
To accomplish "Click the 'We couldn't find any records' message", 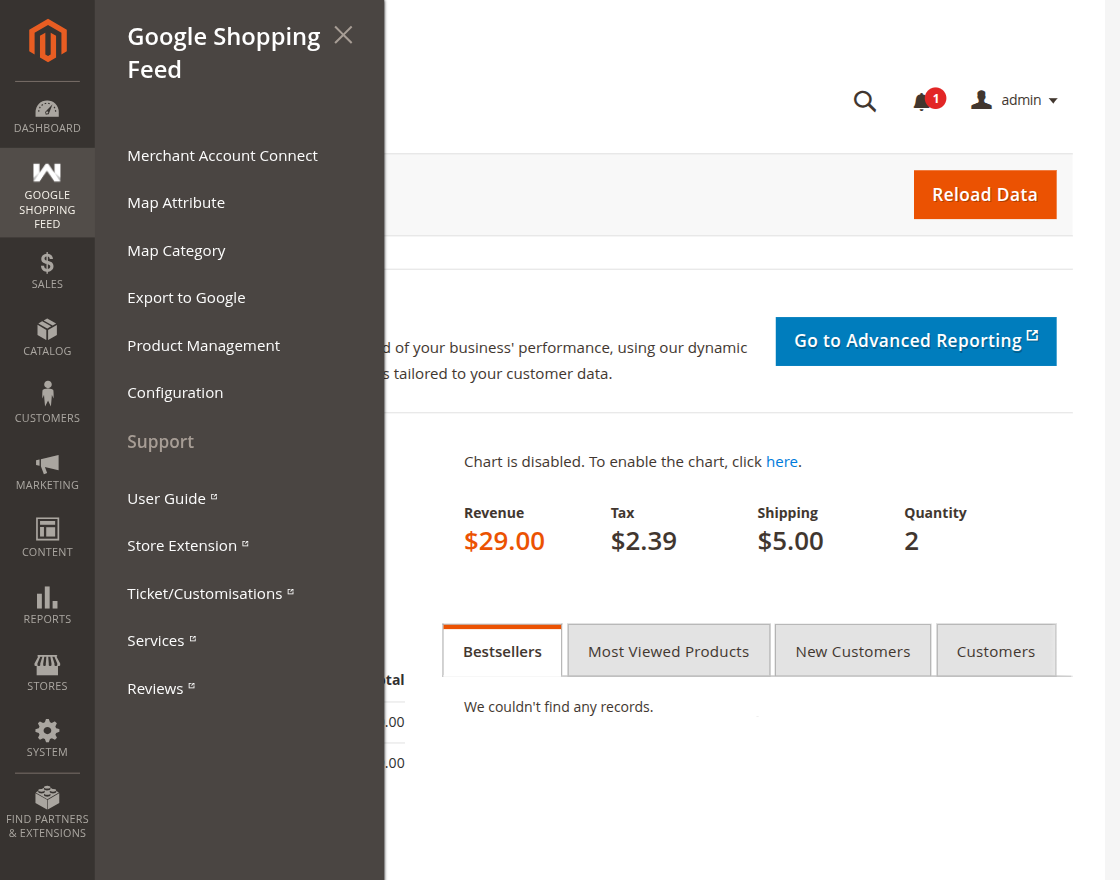I will [558, 707].
